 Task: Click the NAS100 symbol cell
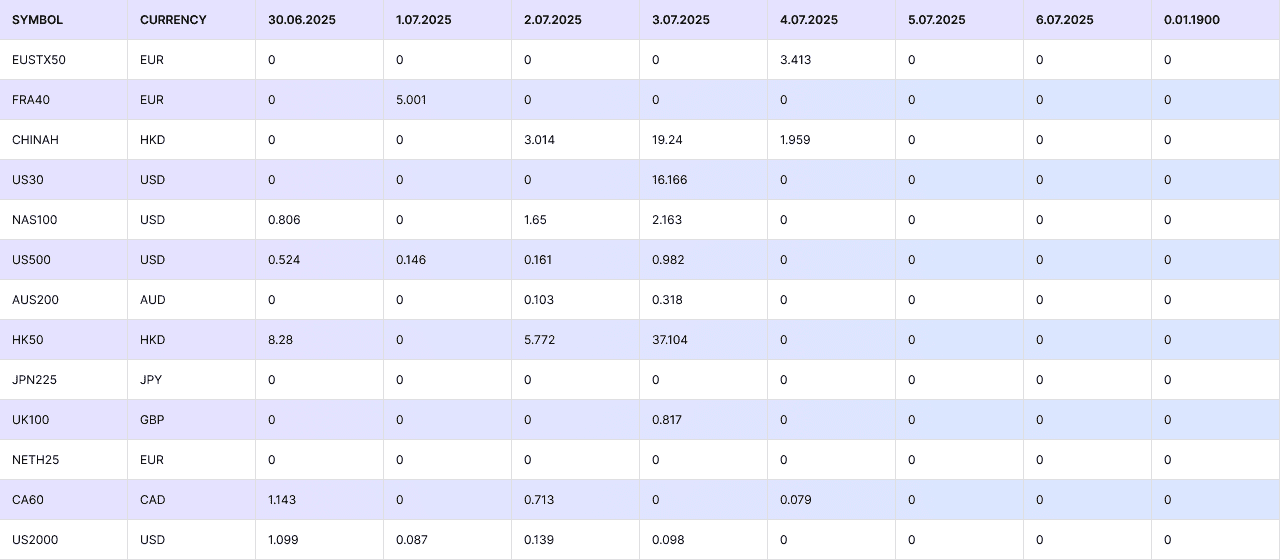click(x=64, y=220)
